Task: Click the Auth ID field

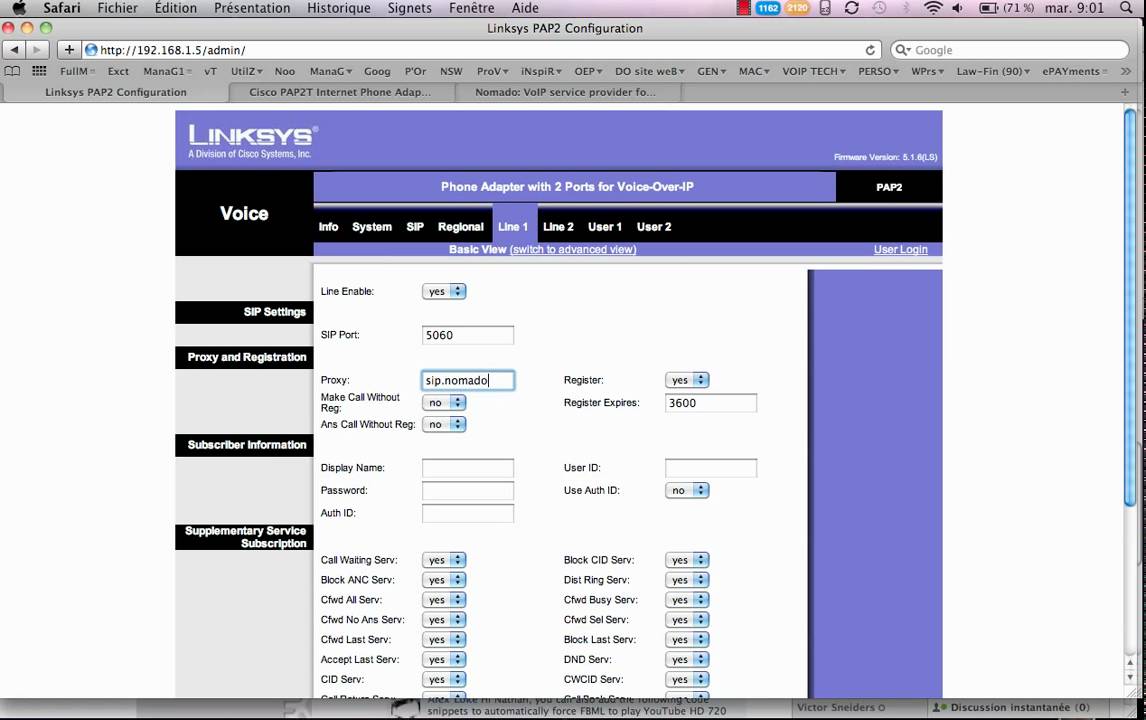Action: click(468, 513)
